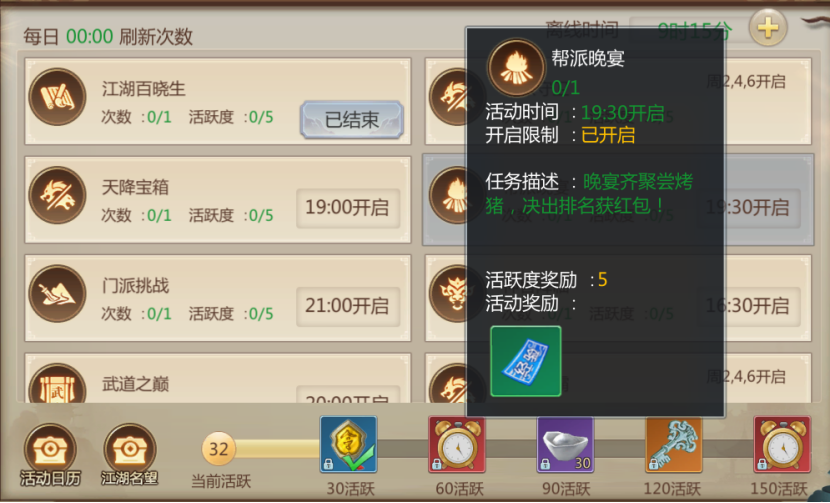
Task: Select the 60活跃 alarm clock reward
Action: point(457,444)
